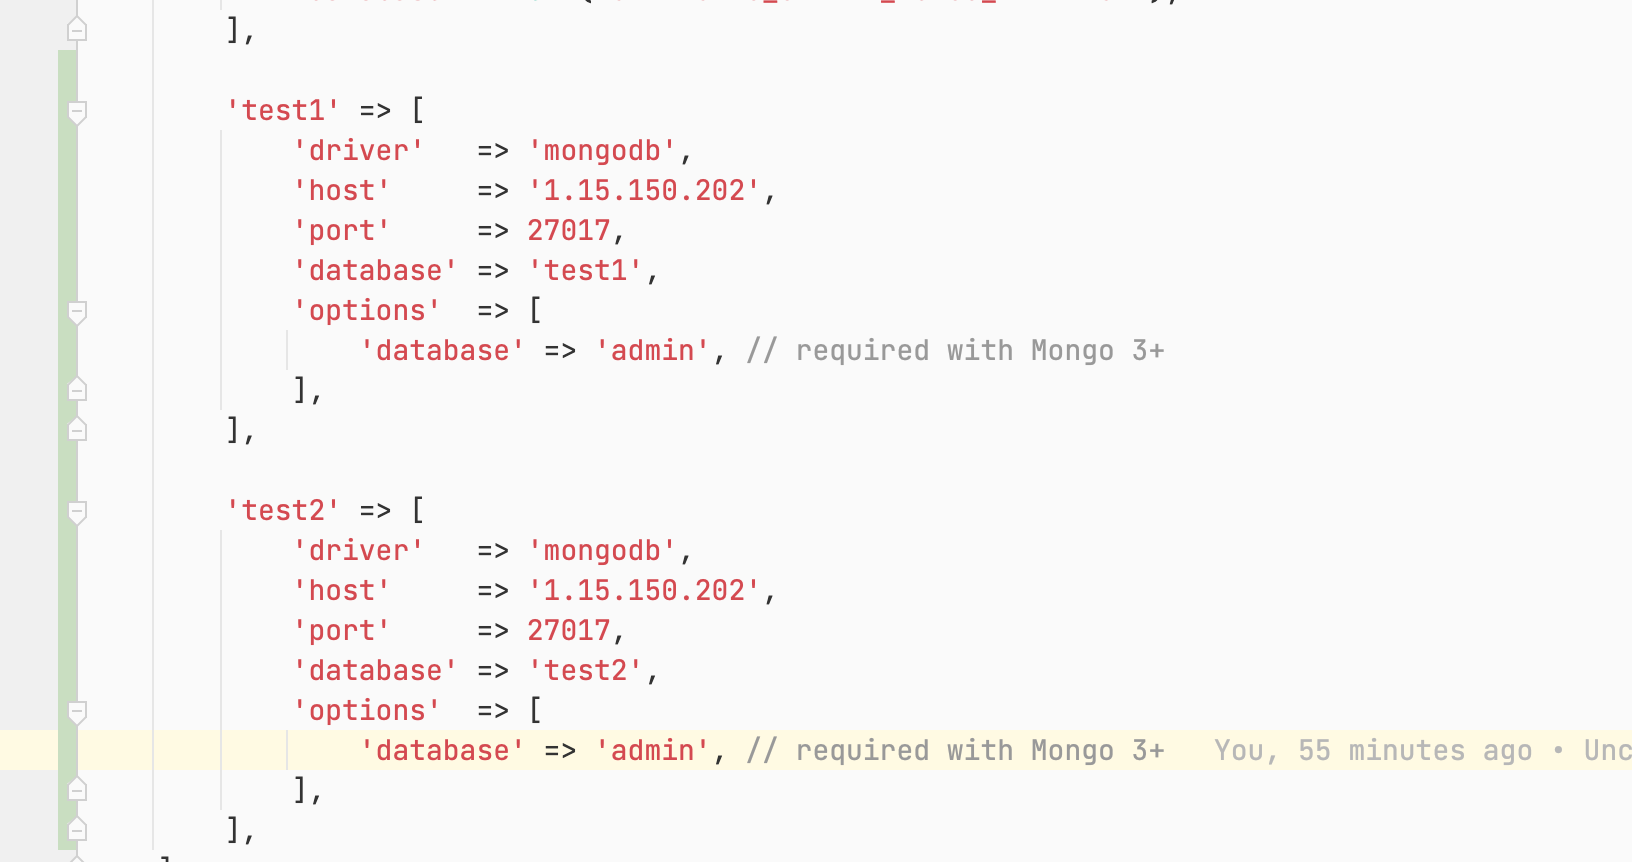Click the closing fold marker of test2 options
Screen dimensions: 1632x862
77,790
